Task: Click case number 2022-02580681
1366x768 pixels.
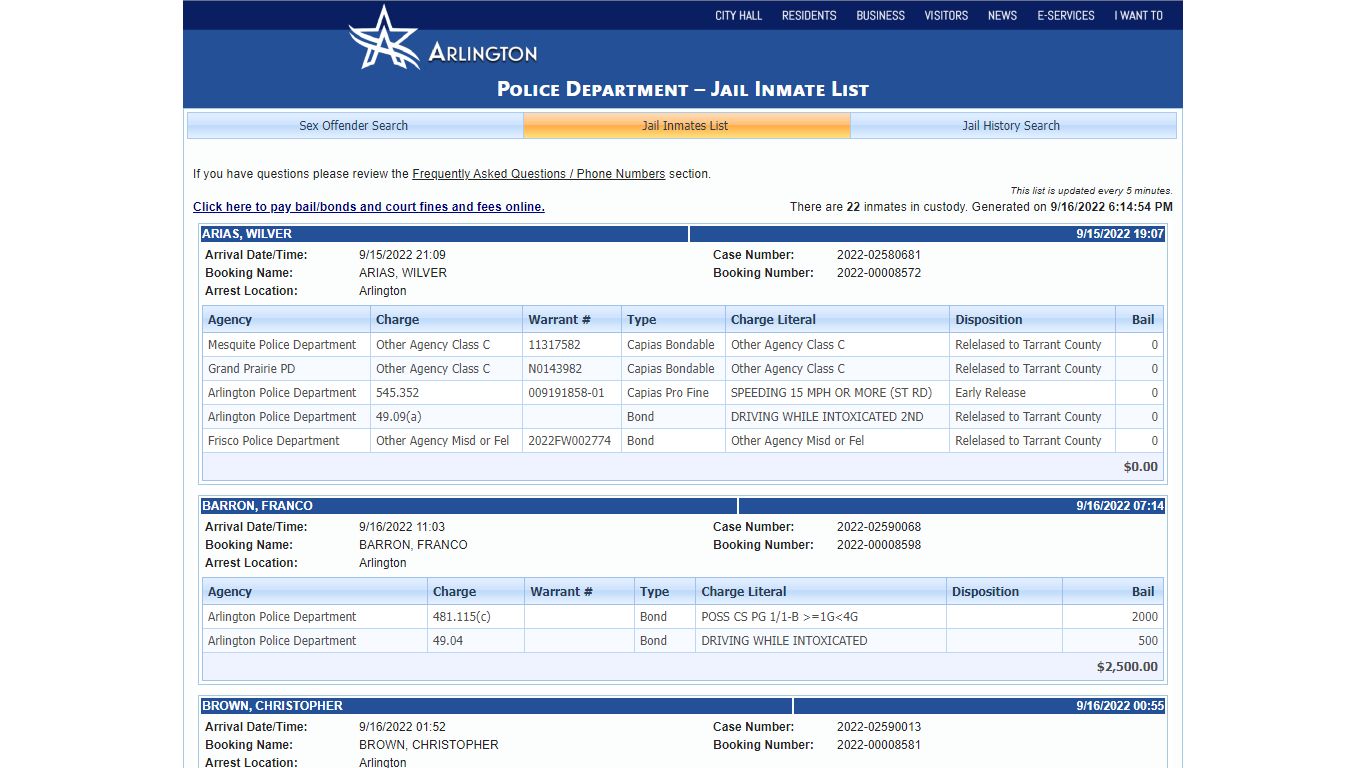Action: tap(879, 255)
